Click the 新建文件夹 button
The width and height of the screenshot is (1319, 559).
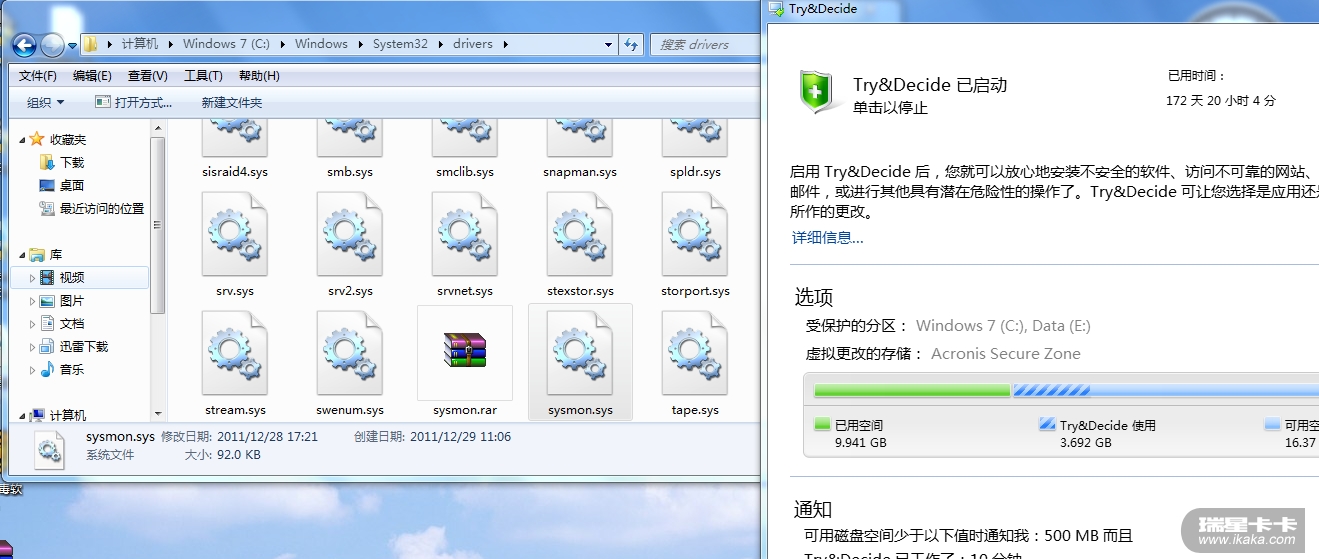coord(231,102)
